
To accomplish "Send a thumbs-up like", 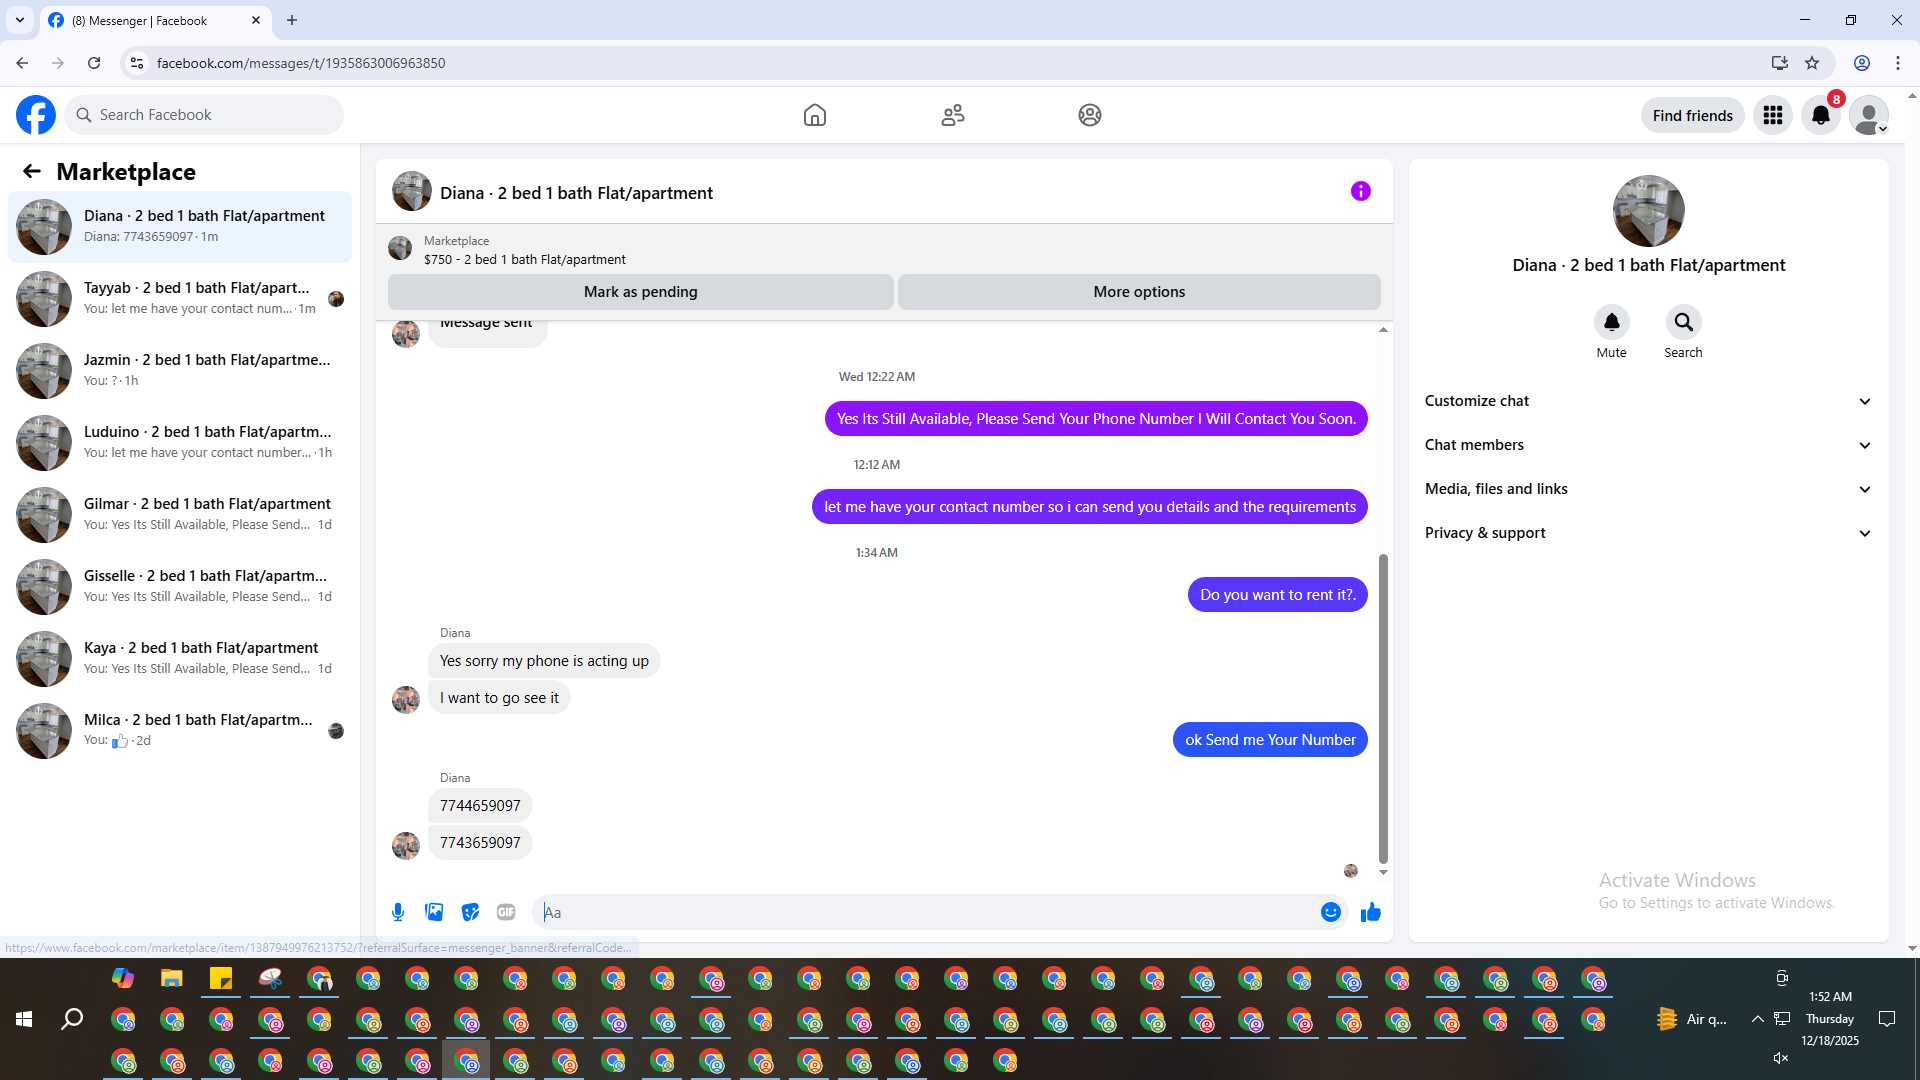I will click(x=1371, y=912).
